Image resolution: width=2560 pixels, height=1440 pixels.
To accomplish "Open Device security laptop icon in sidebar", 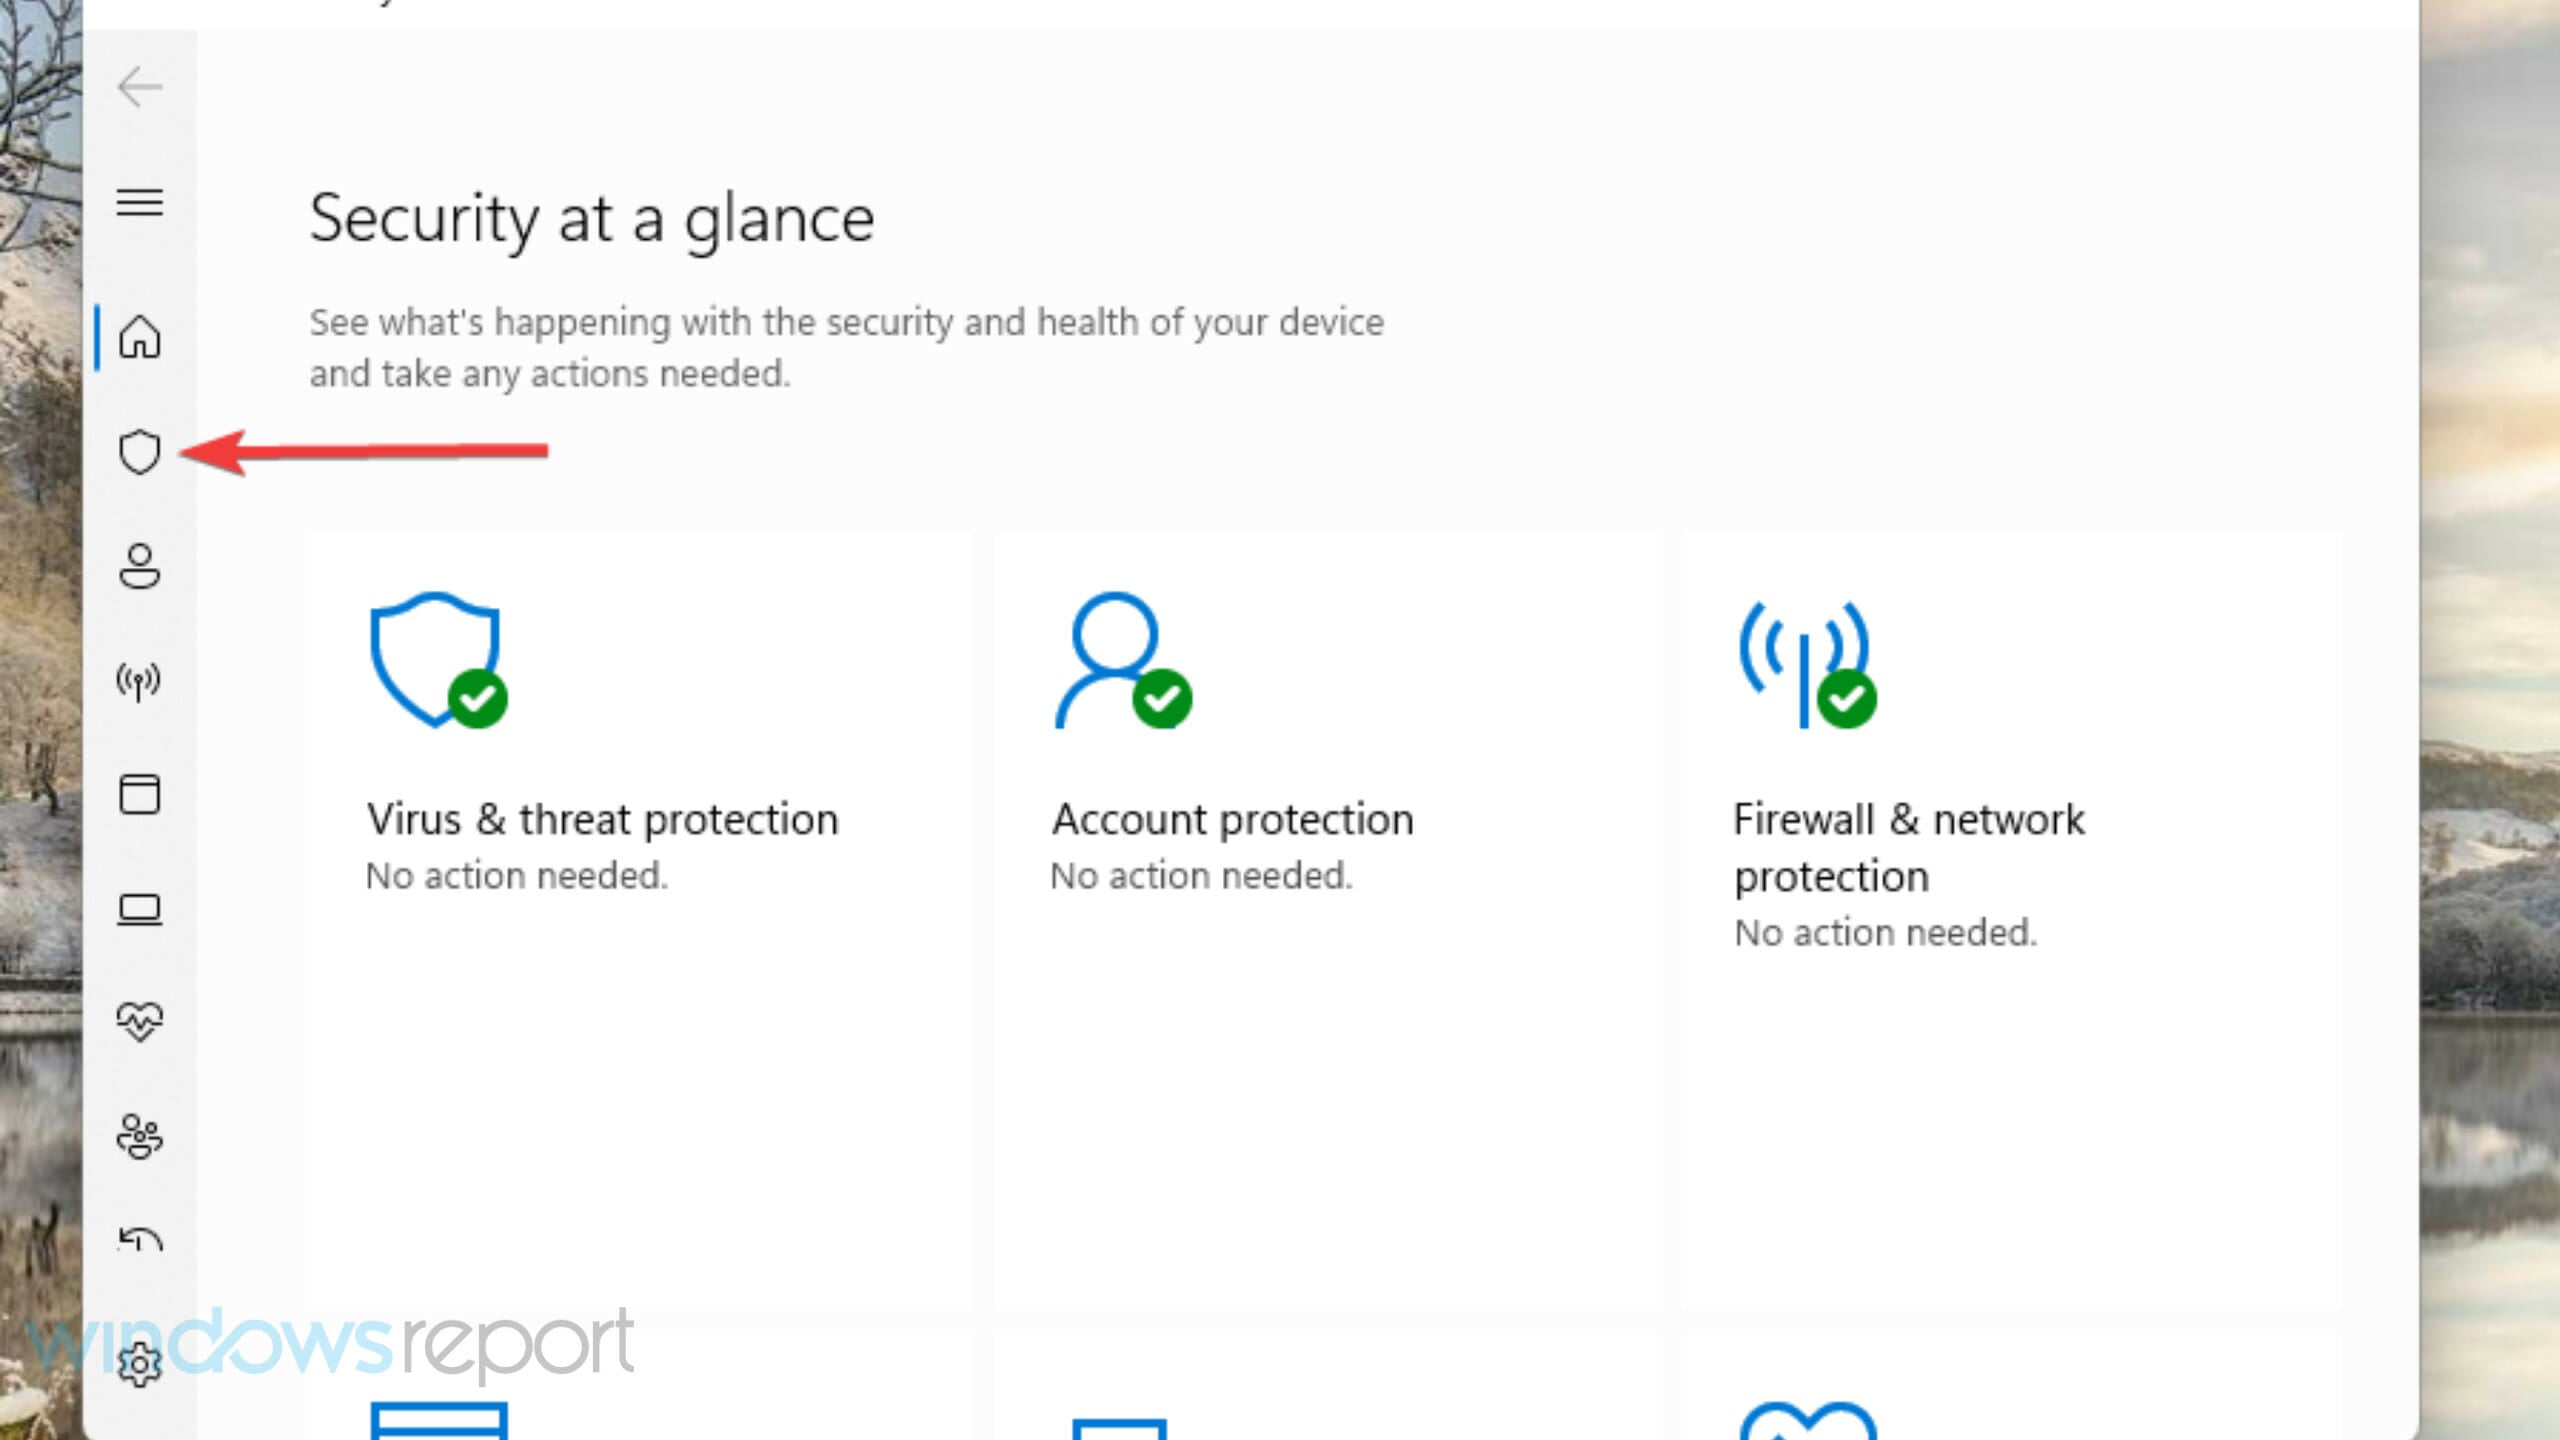I will coord(139,909).
